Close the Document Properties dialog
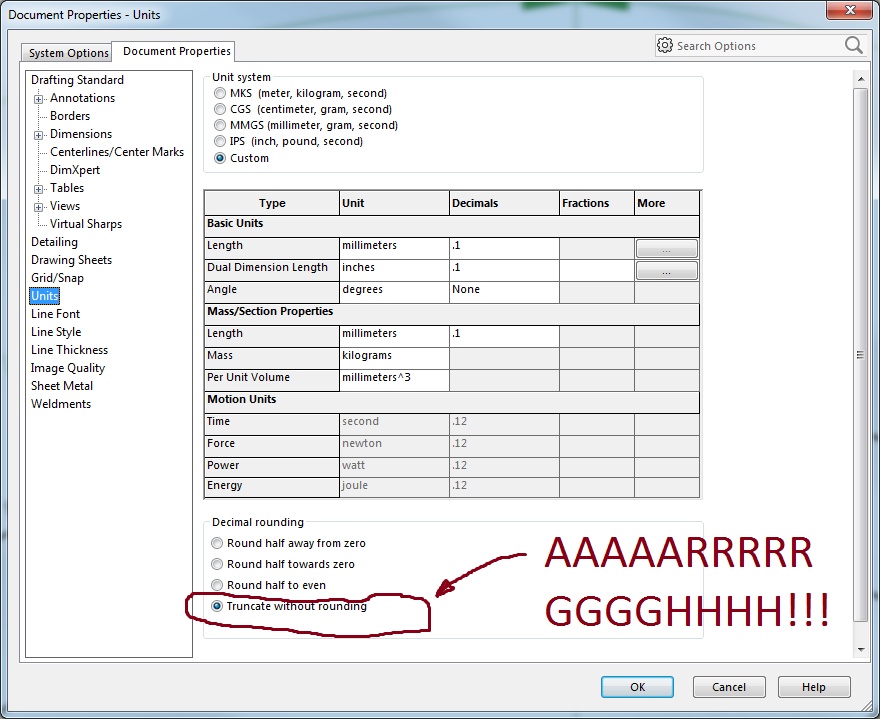 pyautogui.click(x=849, y=10)
